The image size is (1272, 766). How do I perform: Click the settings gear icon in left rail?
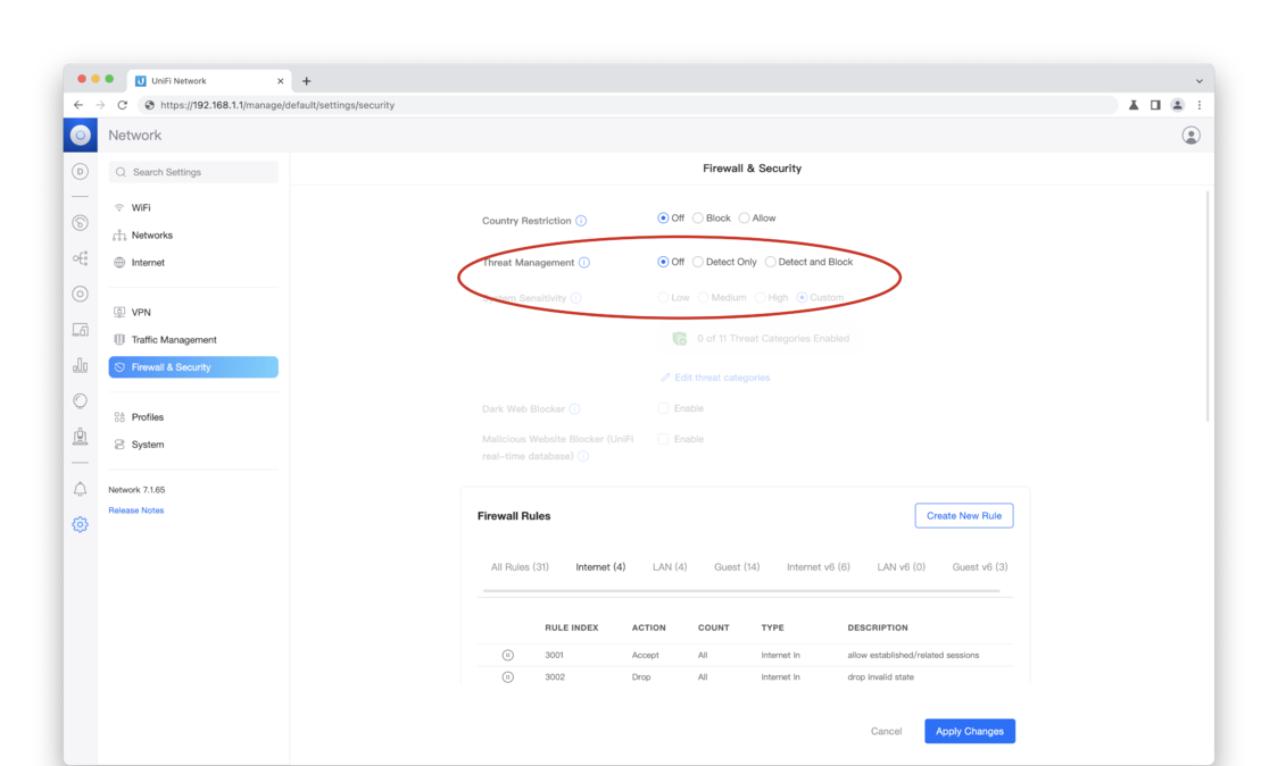[x=80, y=522]
